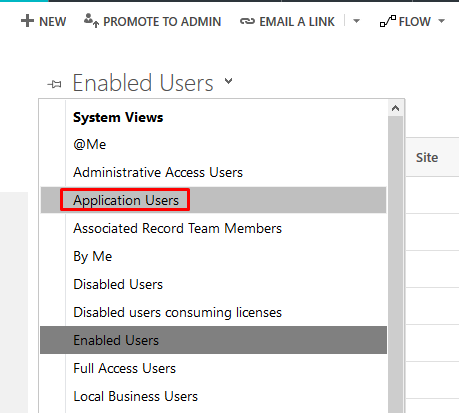
Task: Collapse the Enabled Users view selector chevron
Action: click(228, 81)
